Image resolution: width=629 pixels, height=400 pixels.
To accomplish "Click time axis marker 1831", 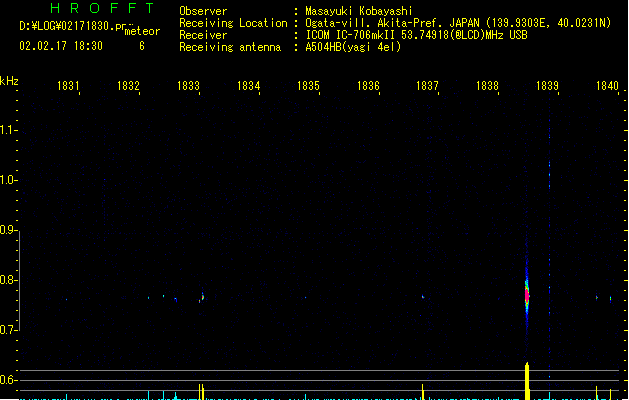I will 68,86.
